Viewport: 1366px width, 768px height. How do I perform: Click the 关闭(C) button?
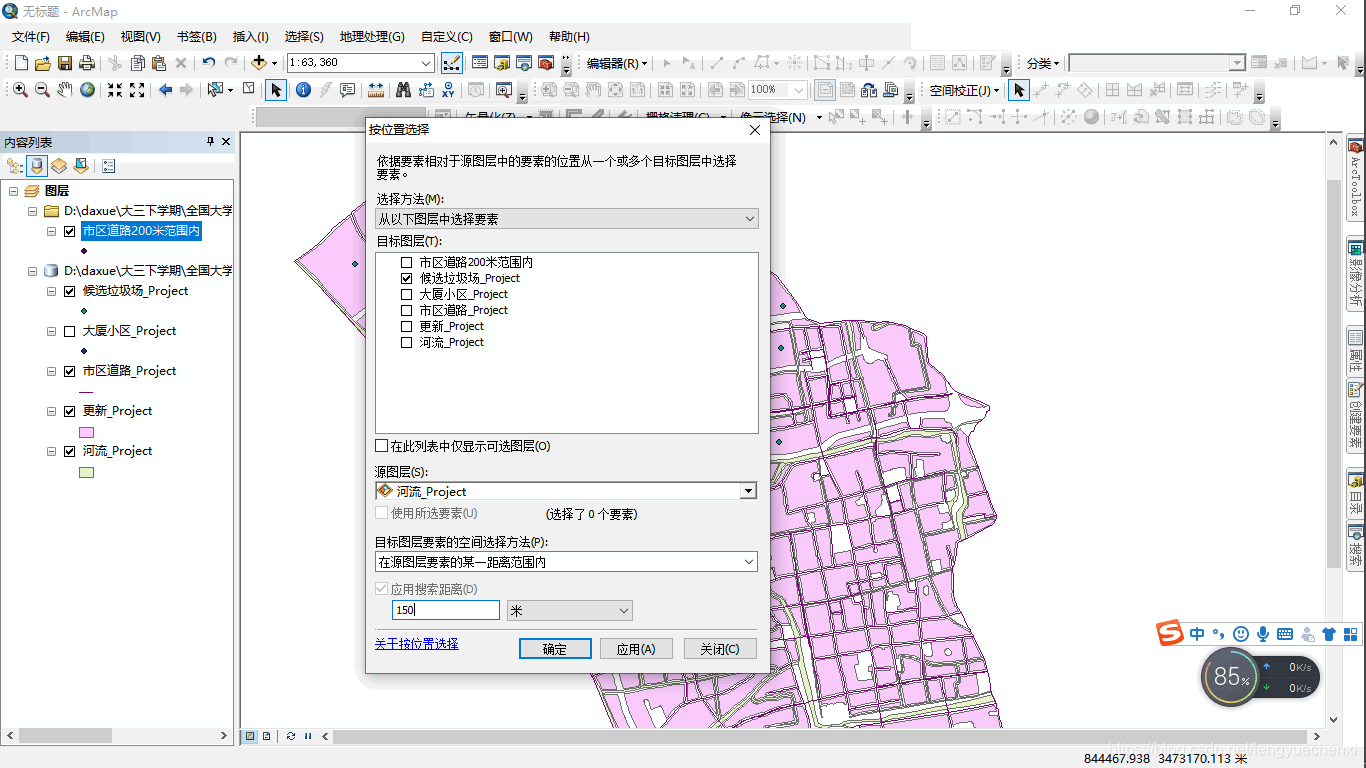click(x=720, y=649)
